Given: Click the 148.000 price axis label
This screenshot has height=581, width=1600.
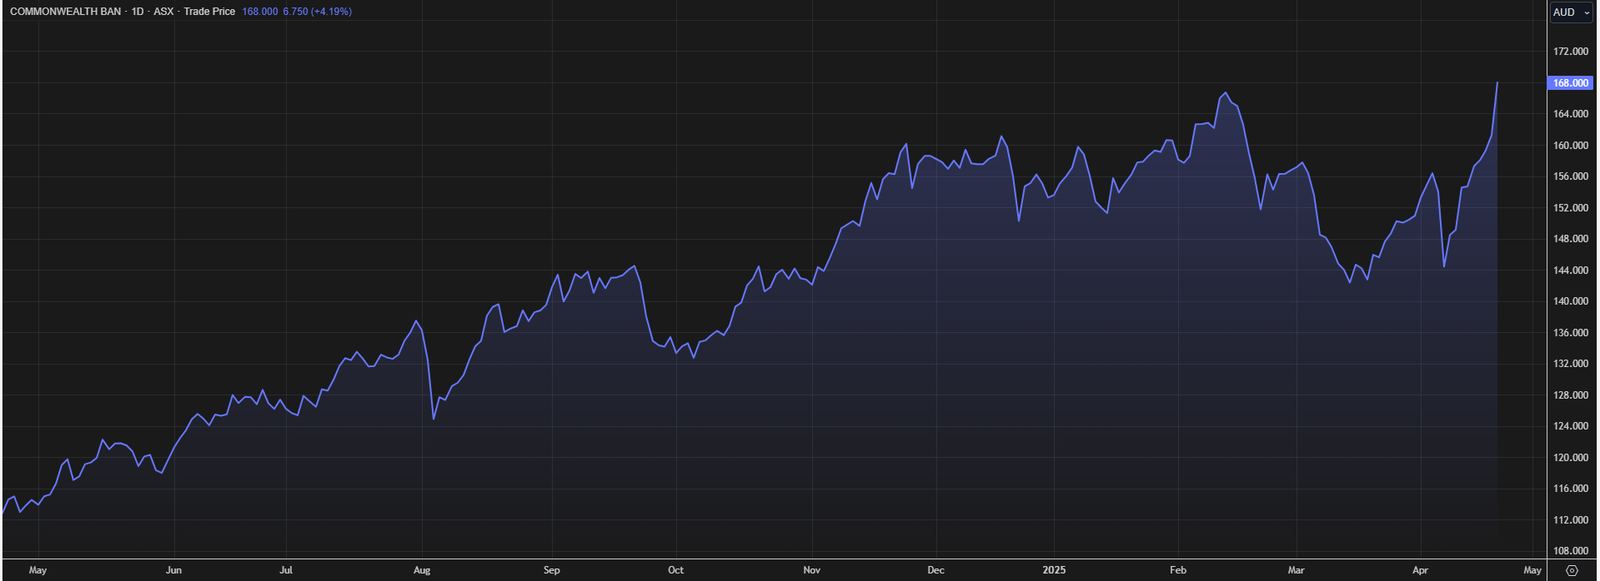Looking at the screenshot, I should click(x=1570, y=239).
